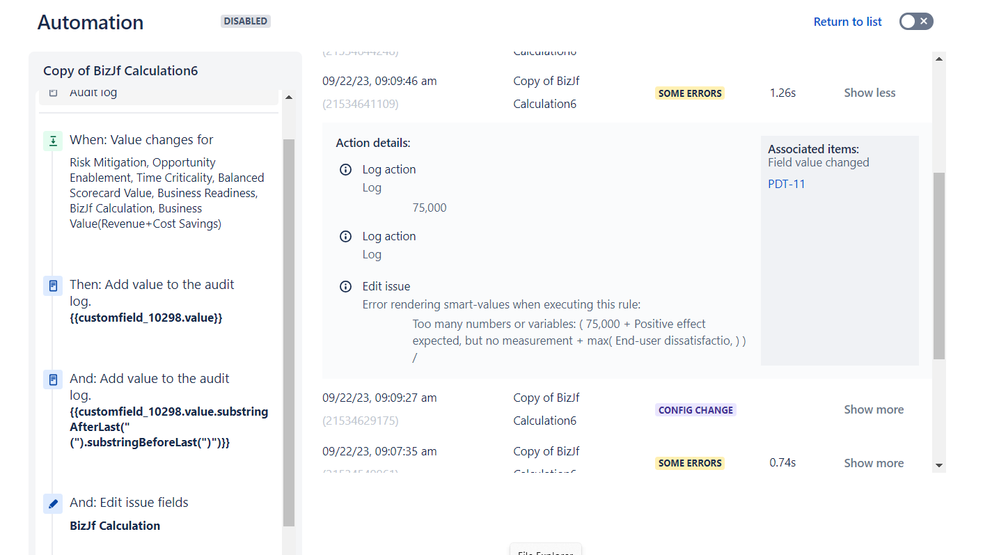Click the Associated items heading
Viewport: 999px width, 555px height.
click(x=813, y=149)
